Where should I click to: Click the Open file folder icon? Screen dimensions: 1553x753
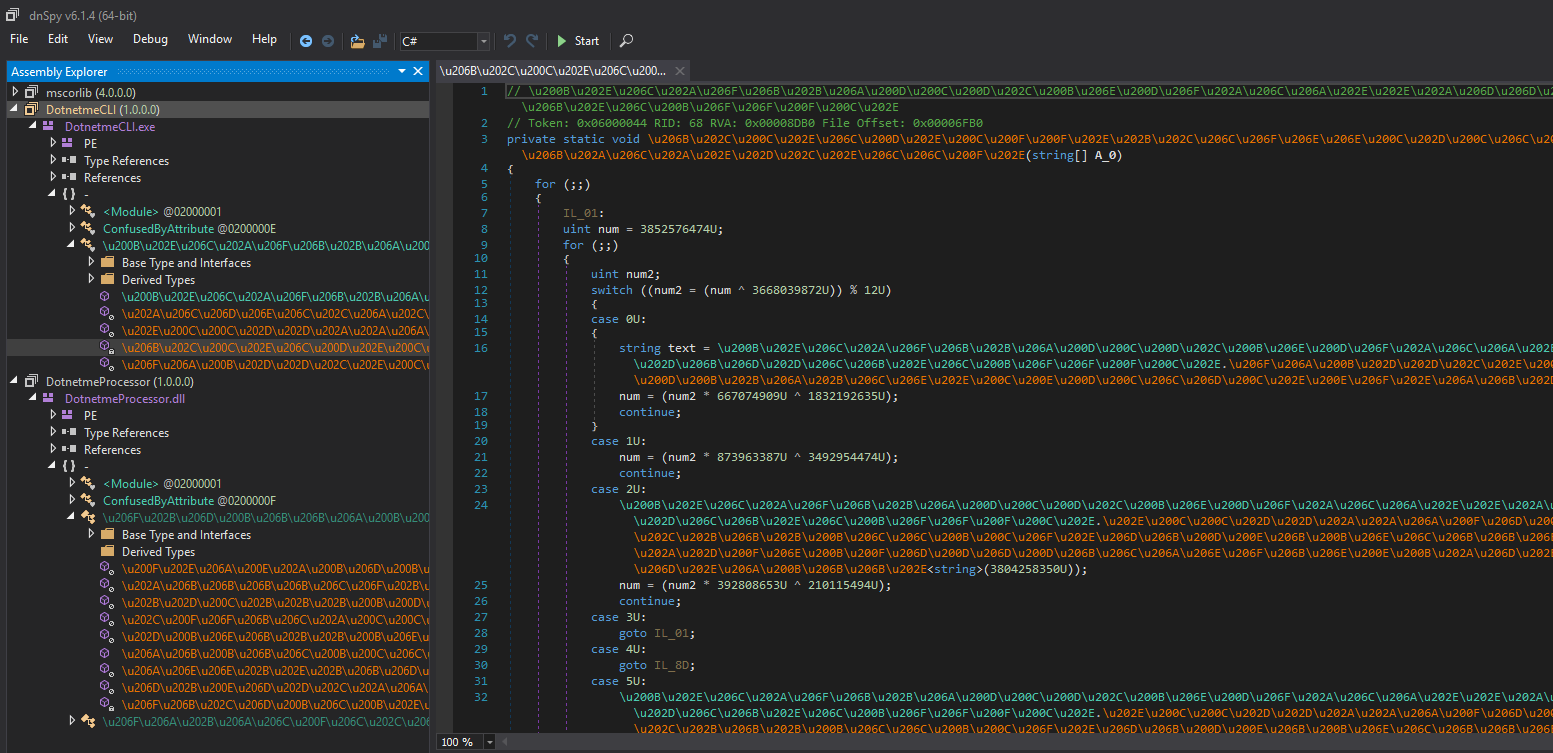357,41
